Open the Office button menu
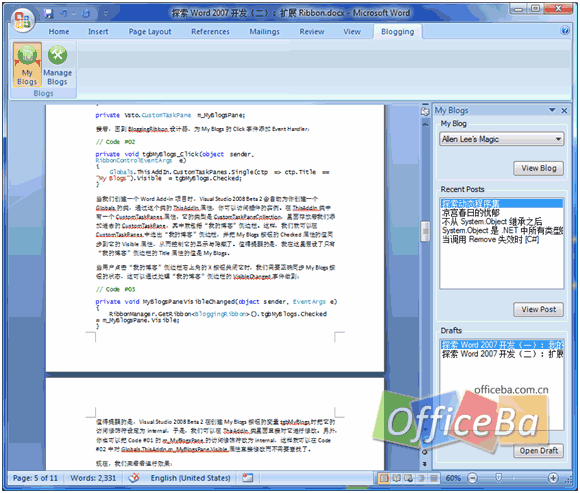The image size is (580, 493). tap(22, 19)
